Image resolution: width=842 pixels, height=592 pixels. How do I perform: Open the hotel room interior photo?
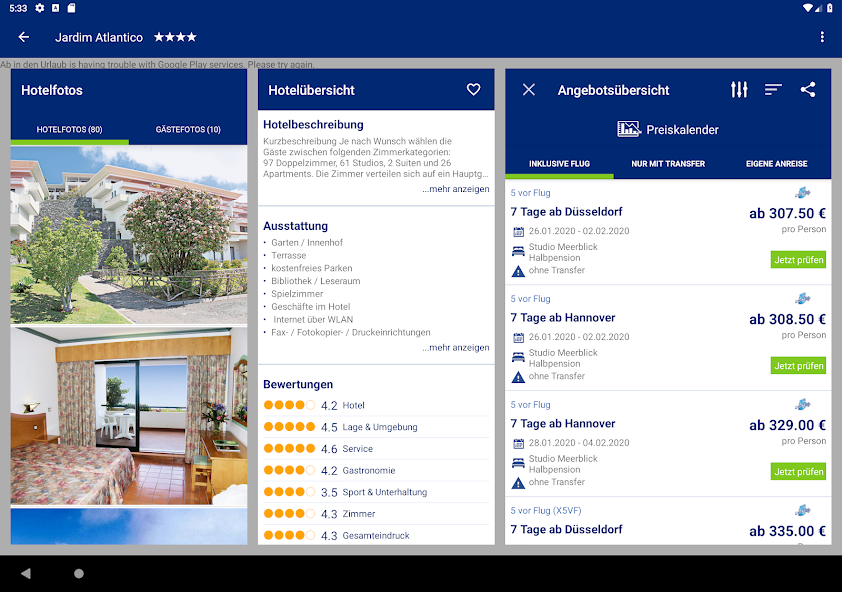[x=129, y=415]
